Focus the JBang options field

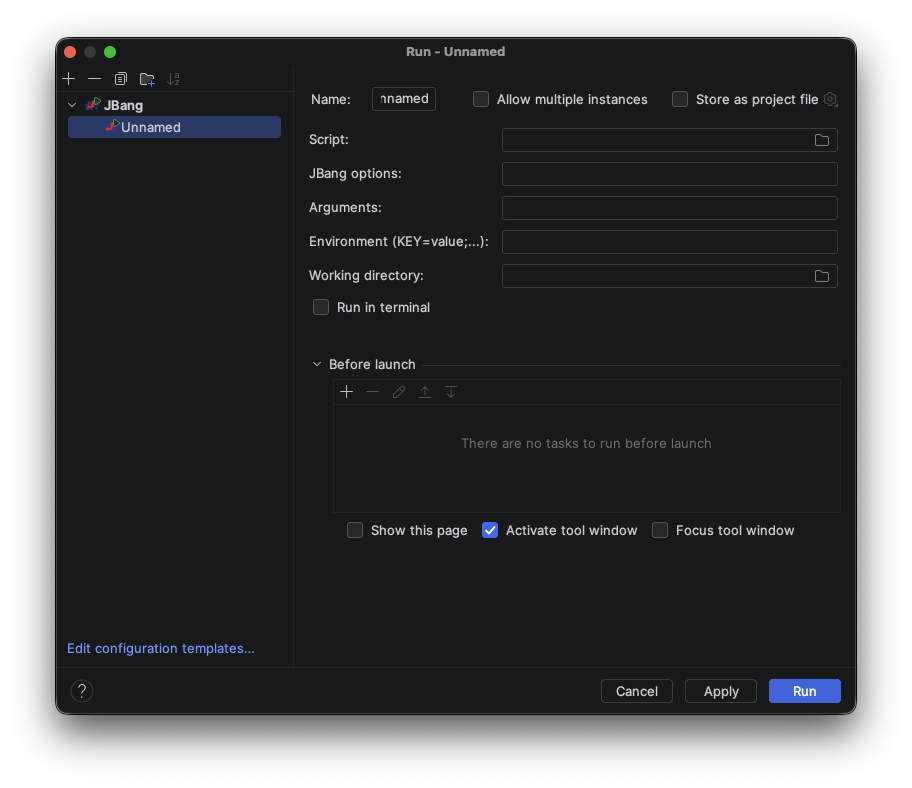[x=669, y=174]
